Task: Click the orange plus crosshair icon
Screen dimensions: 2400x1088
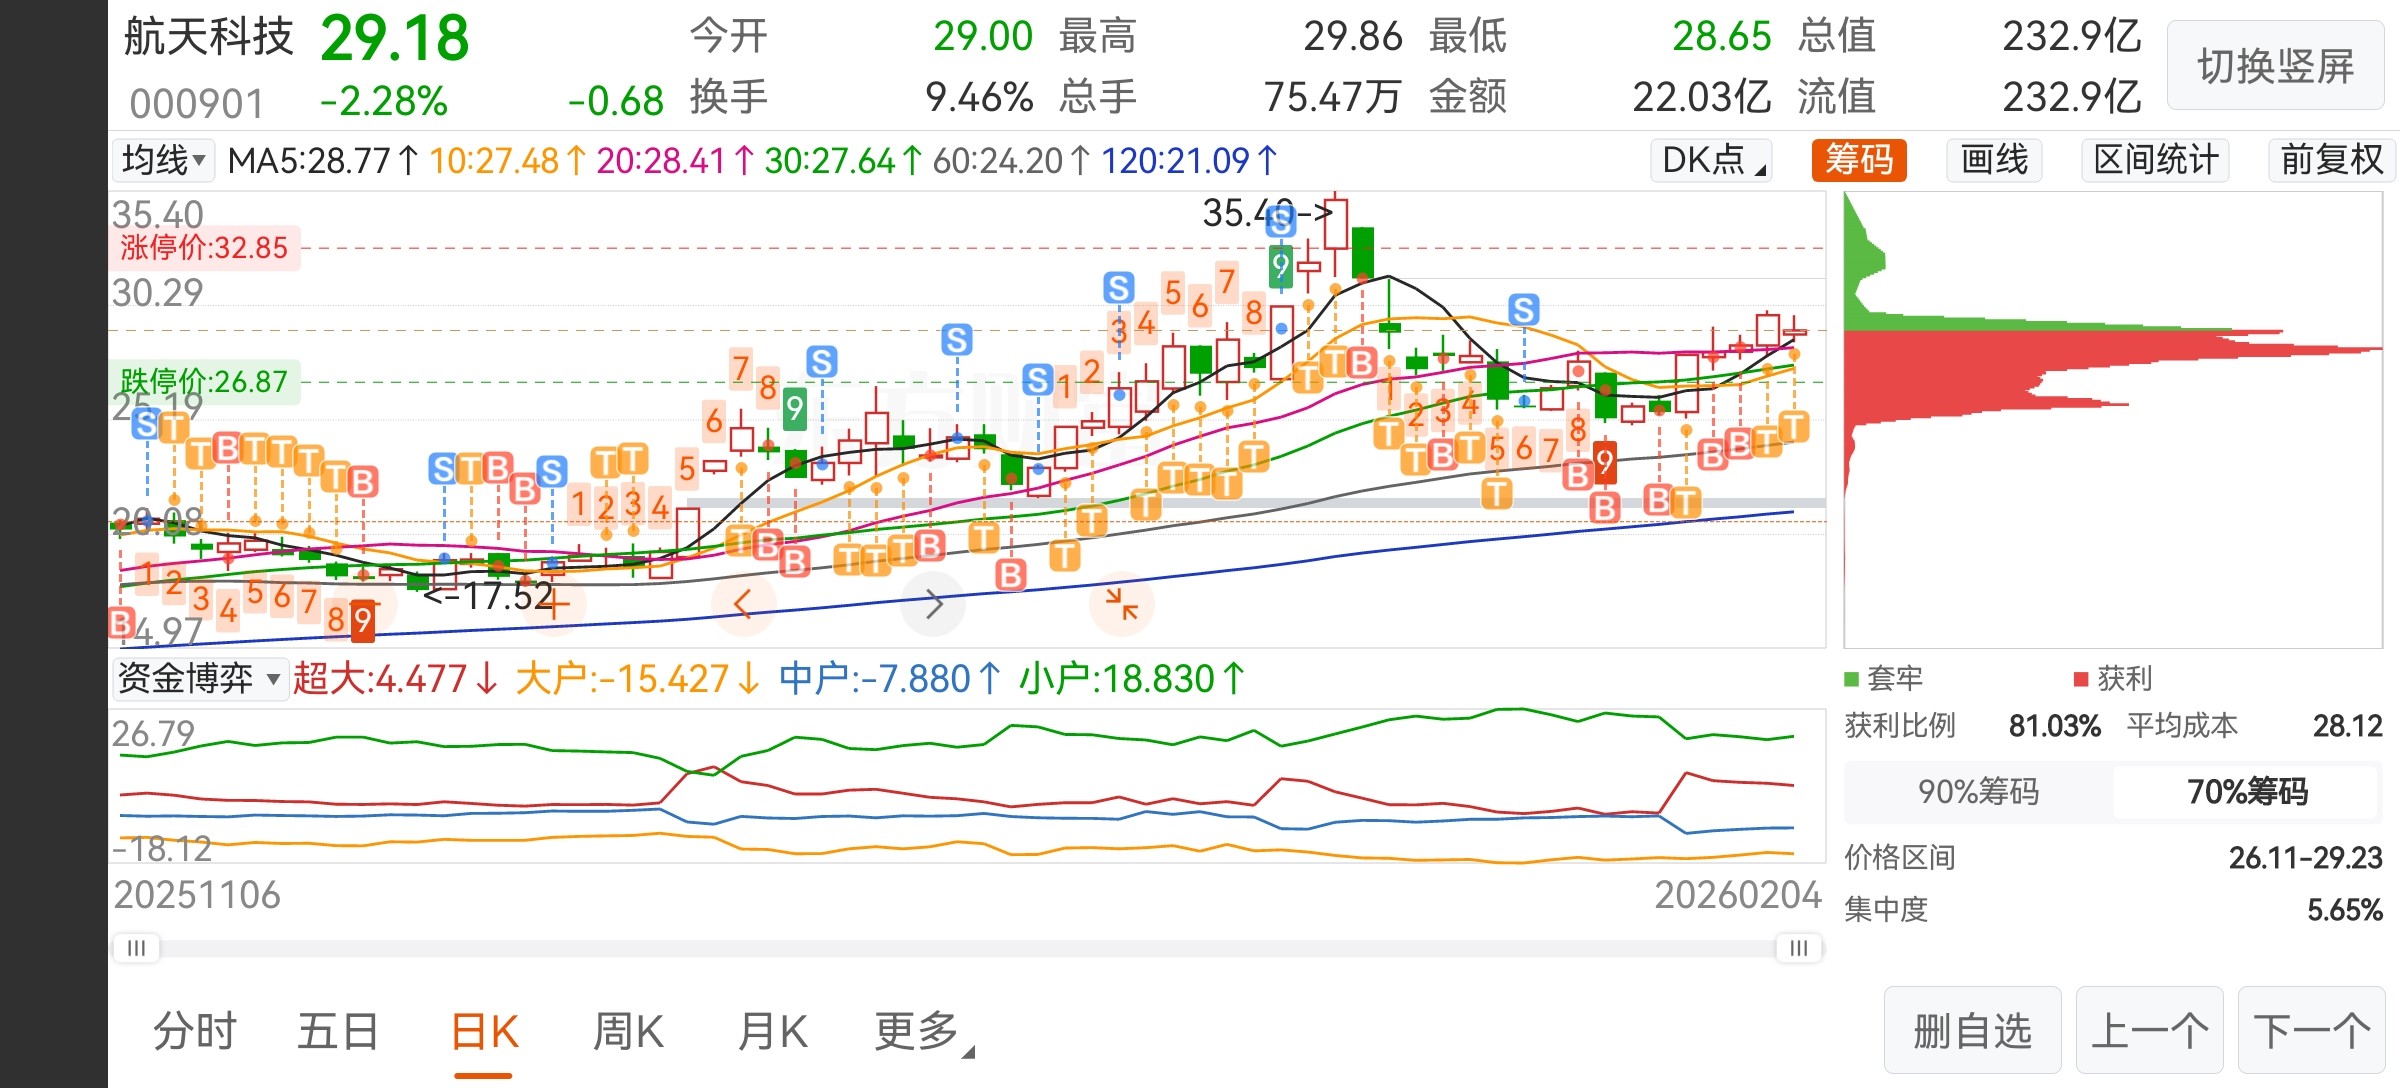Action: coord(556,604)
